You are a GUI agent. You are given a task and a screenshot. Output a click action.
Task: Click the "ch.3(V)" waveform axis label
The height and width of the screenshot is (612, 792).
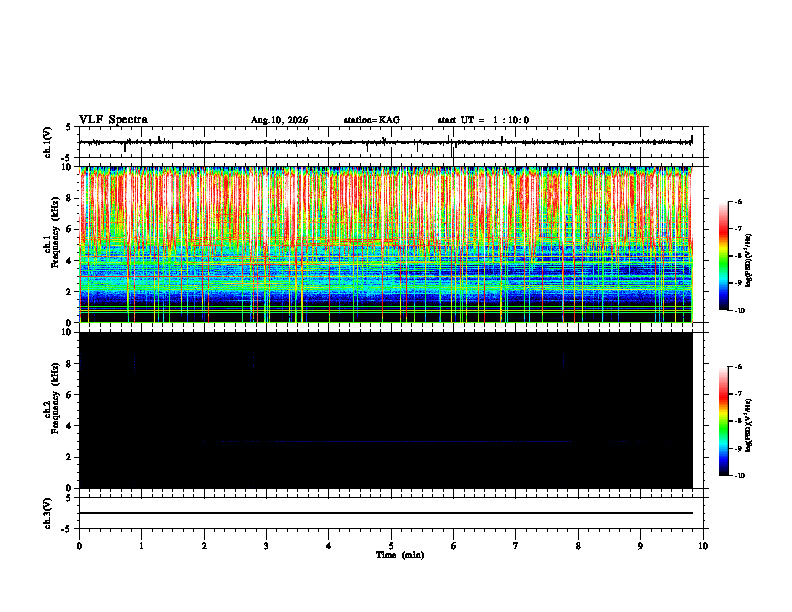[x=48, y=513]
